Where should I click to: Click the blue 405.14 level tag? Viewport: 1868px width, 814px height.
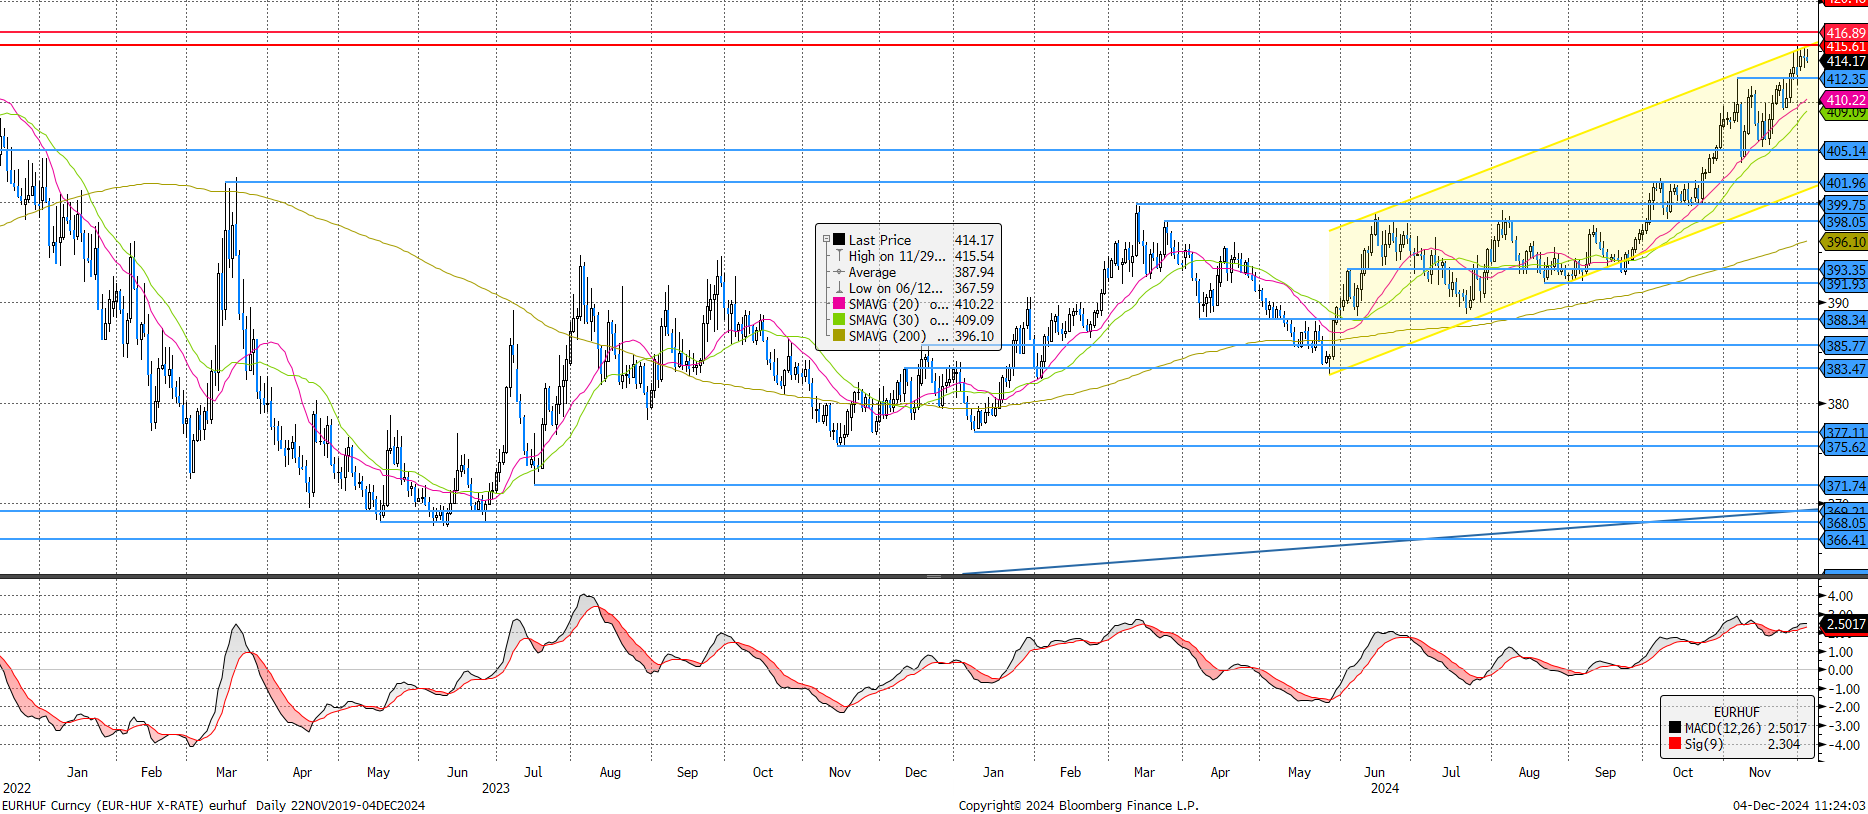(1845, 151)
